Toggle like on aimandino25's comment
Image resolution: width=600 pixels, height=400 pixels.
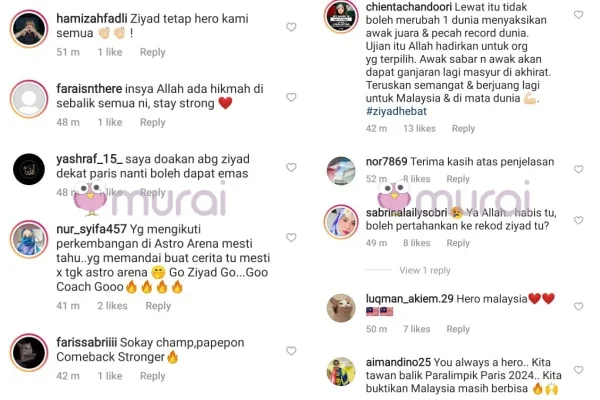pos(578,370)
